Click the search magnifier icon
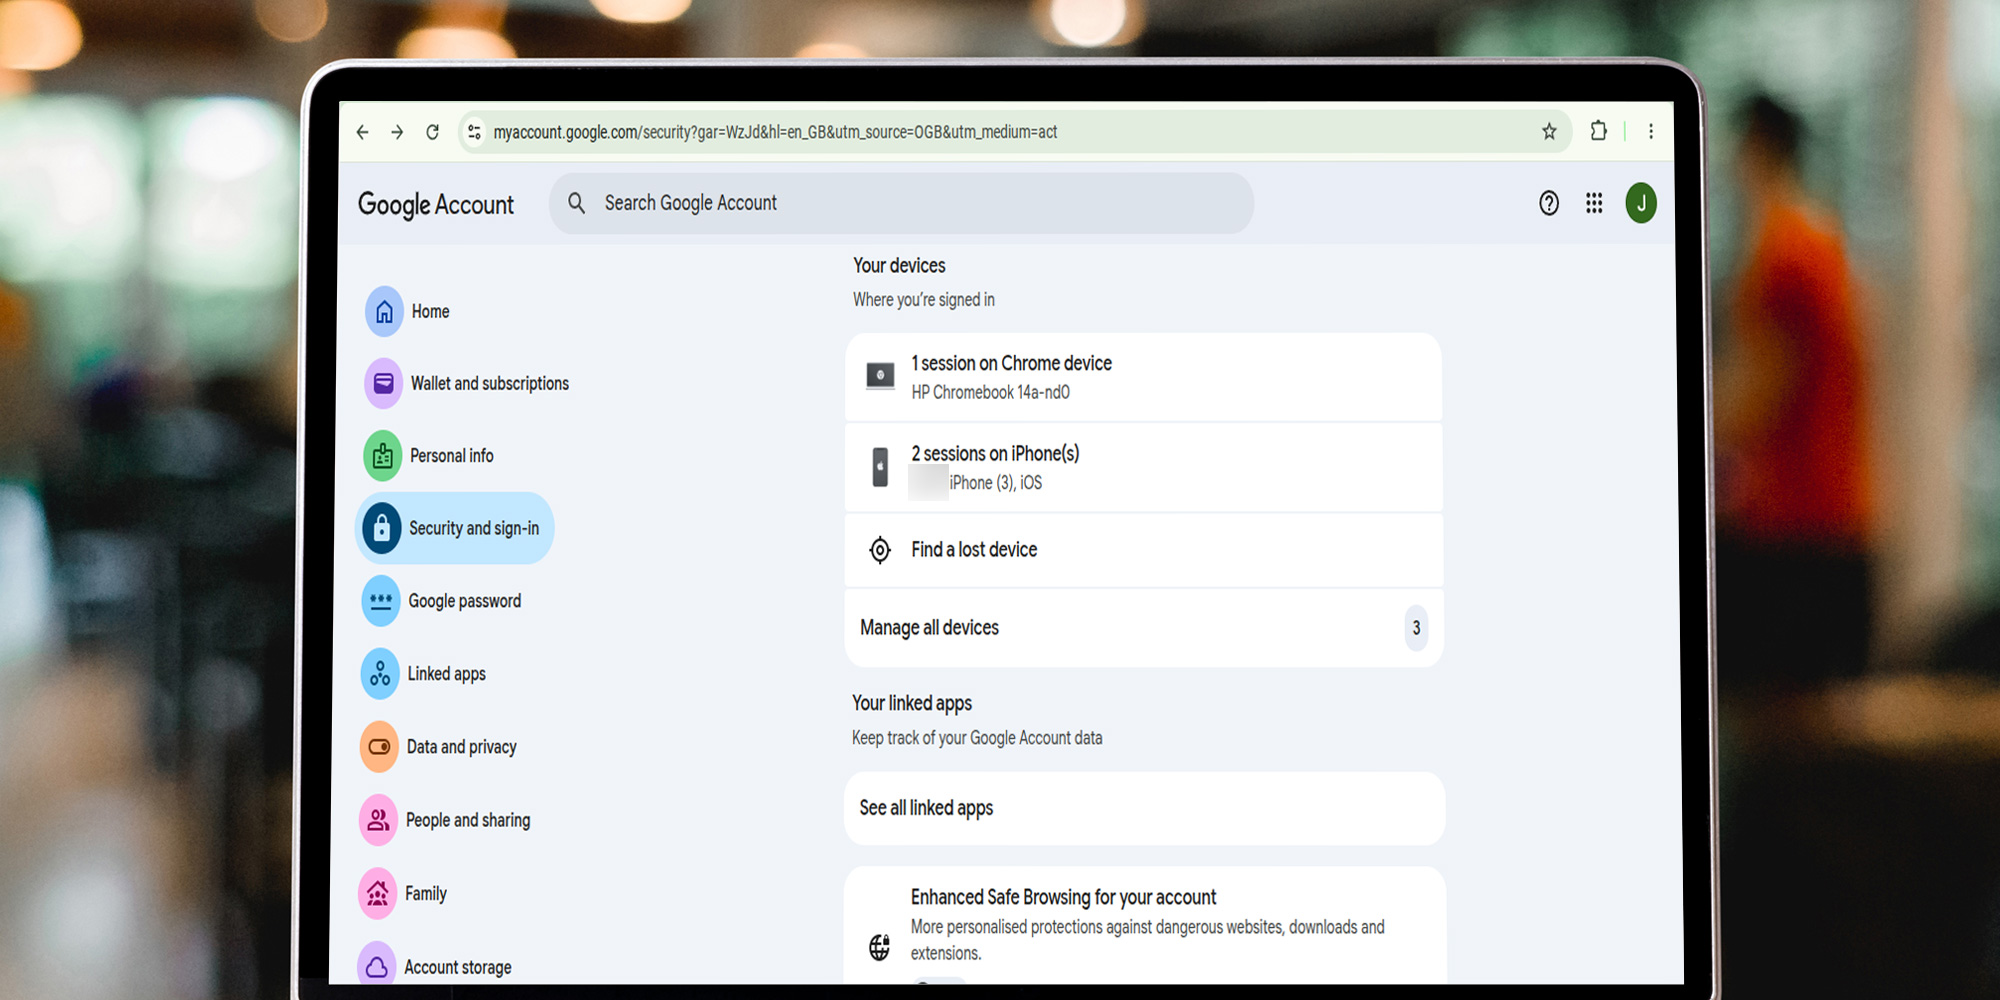Screen dimensions: 2000x1000 tap(577, 203)
